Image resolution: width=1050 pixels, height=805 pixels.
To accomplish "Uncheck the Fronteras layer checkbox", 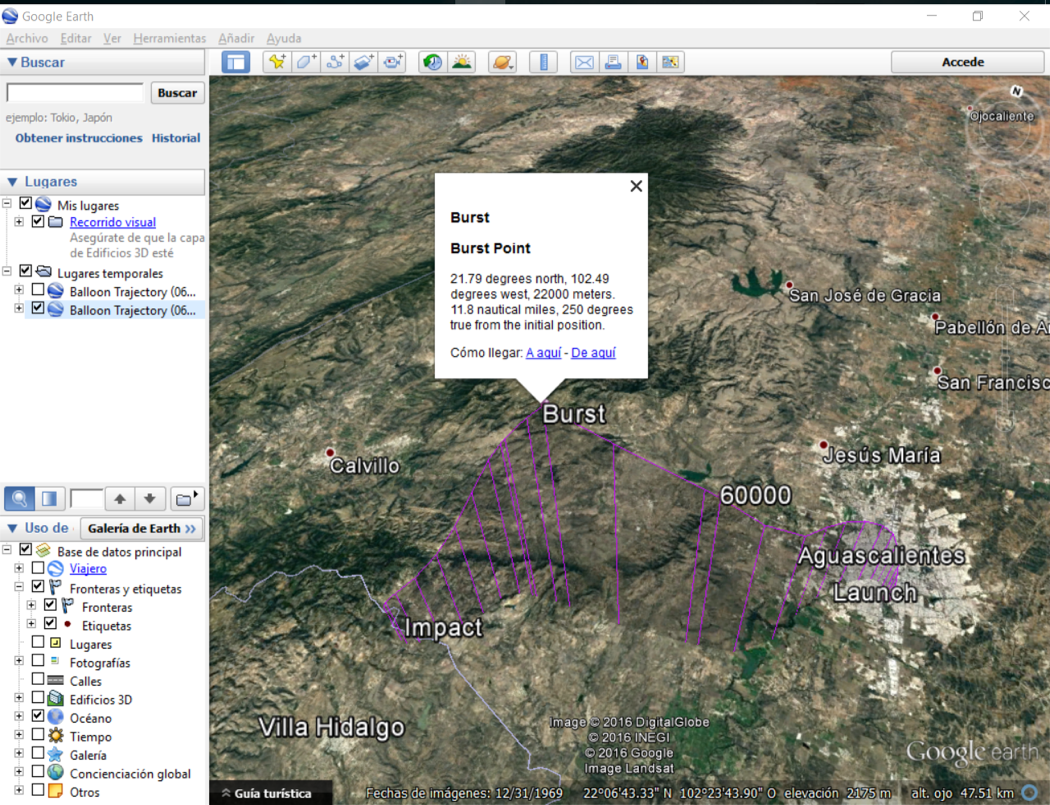I will point(50,605).
